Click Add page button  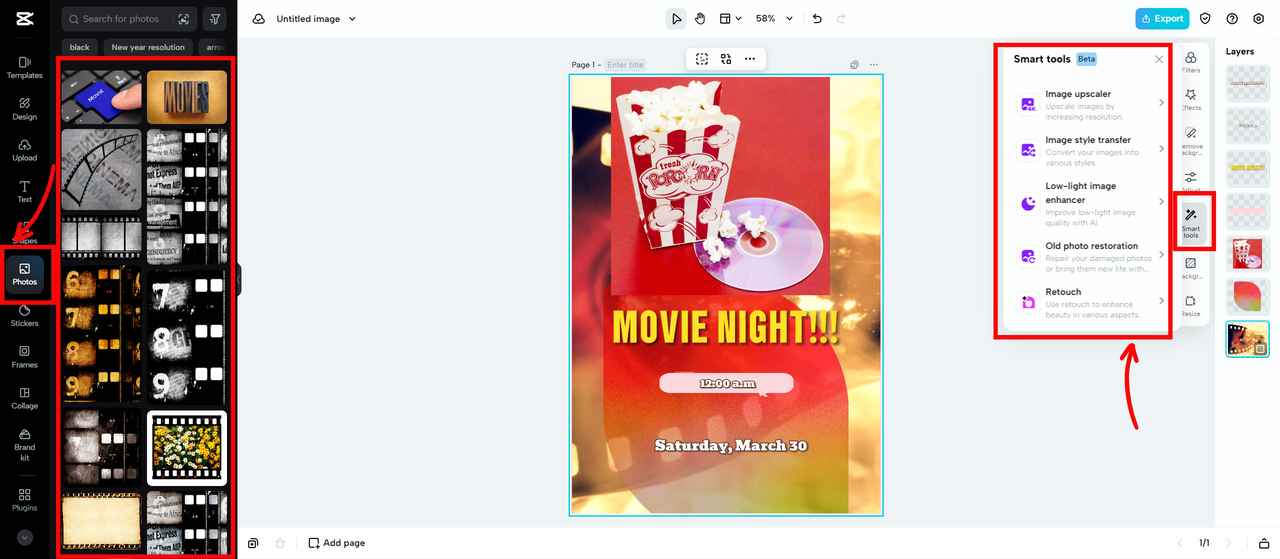pyautogui.click(x=336, y=543)
